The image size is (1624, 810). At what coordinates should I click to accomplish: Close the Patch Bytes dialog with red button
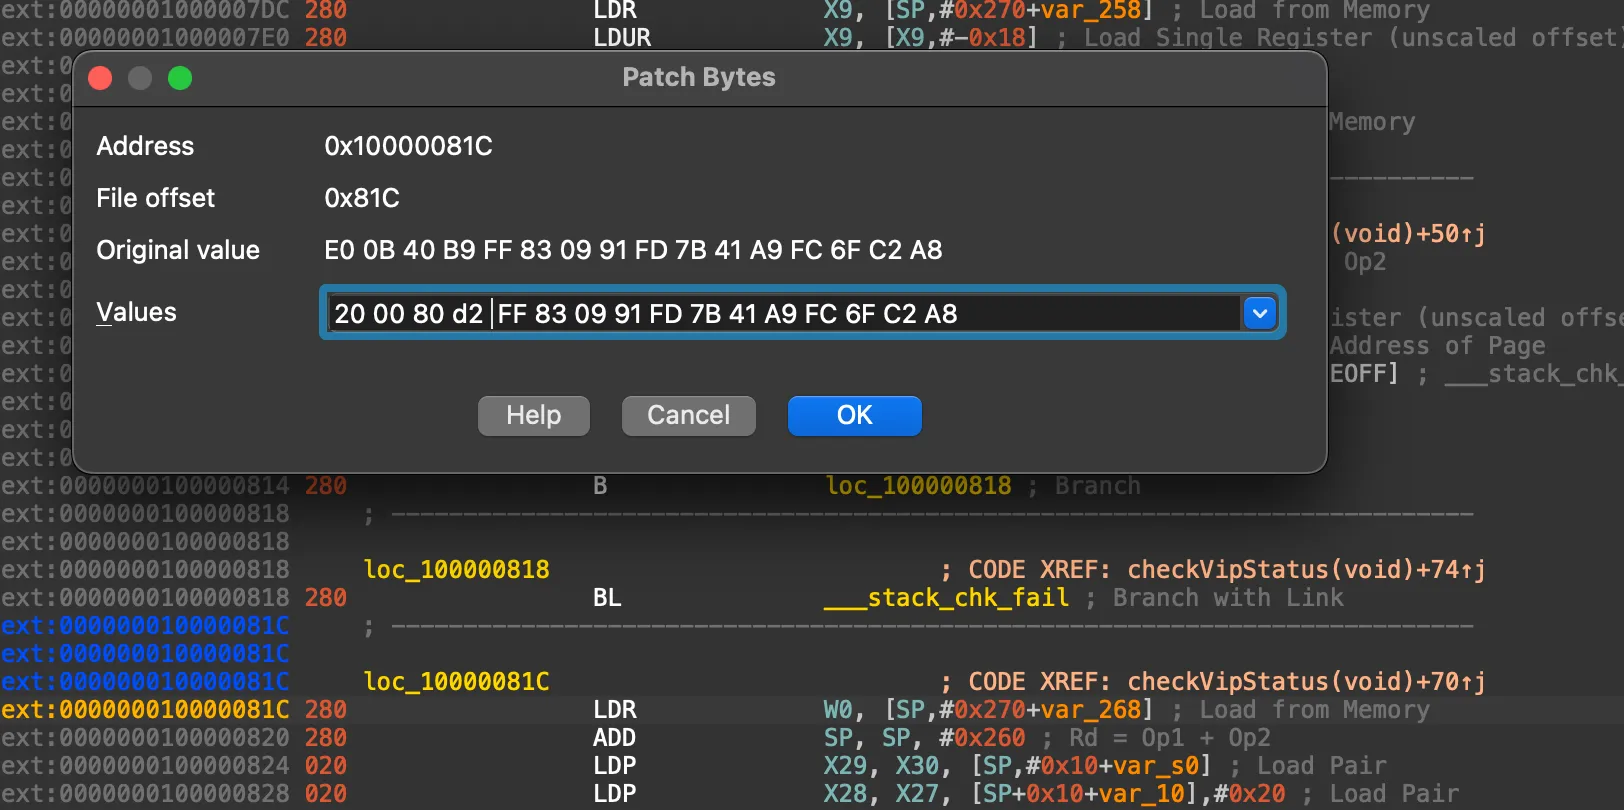(x=100, y=78)
